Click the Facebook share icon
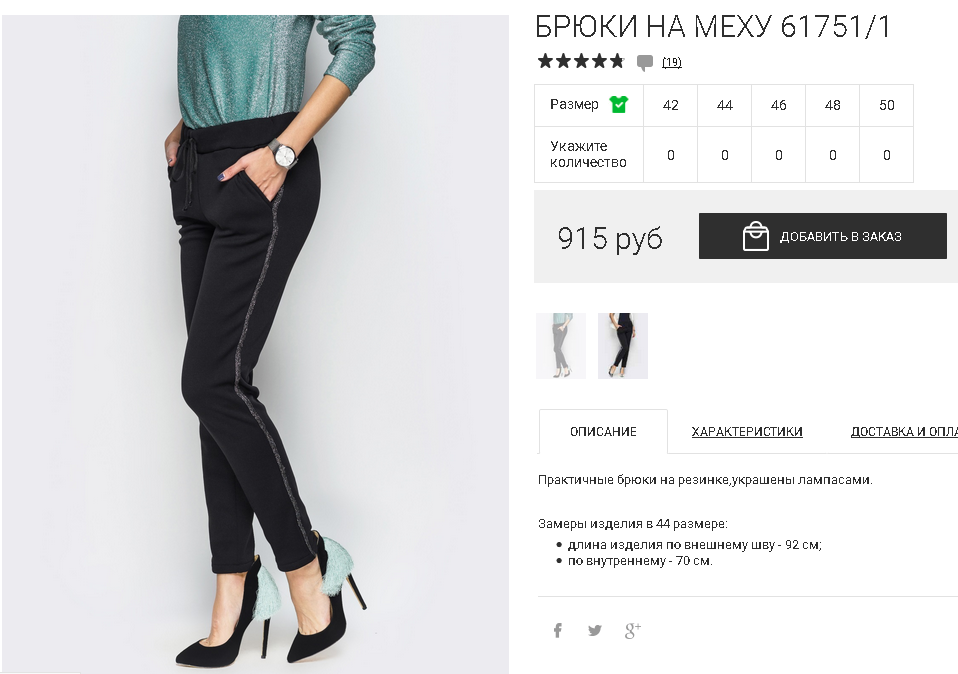Viewport: 958px width, 674px height. [558, 630]
